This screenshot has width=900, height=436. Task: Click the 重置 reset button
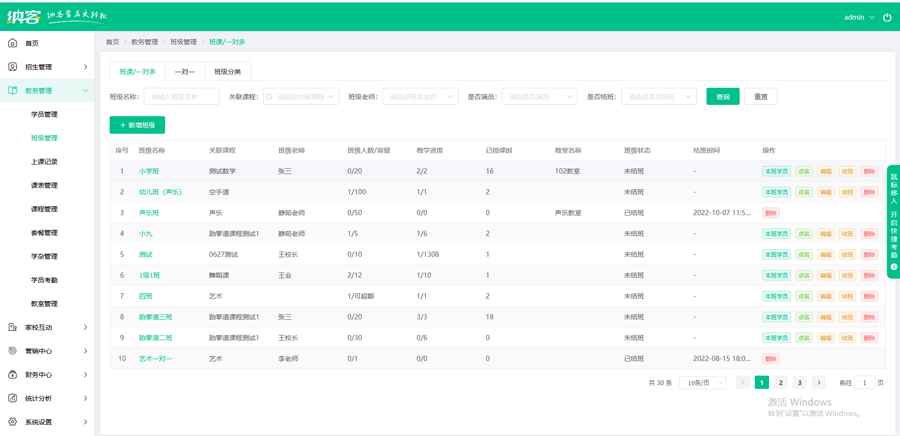click(x=761, y=96)
